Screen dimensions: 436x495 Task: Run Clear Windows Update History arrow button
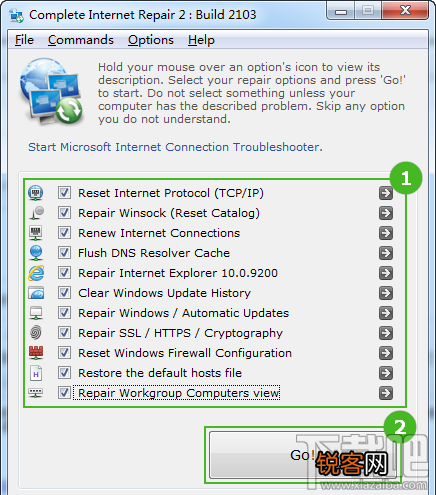coord(386,293)
